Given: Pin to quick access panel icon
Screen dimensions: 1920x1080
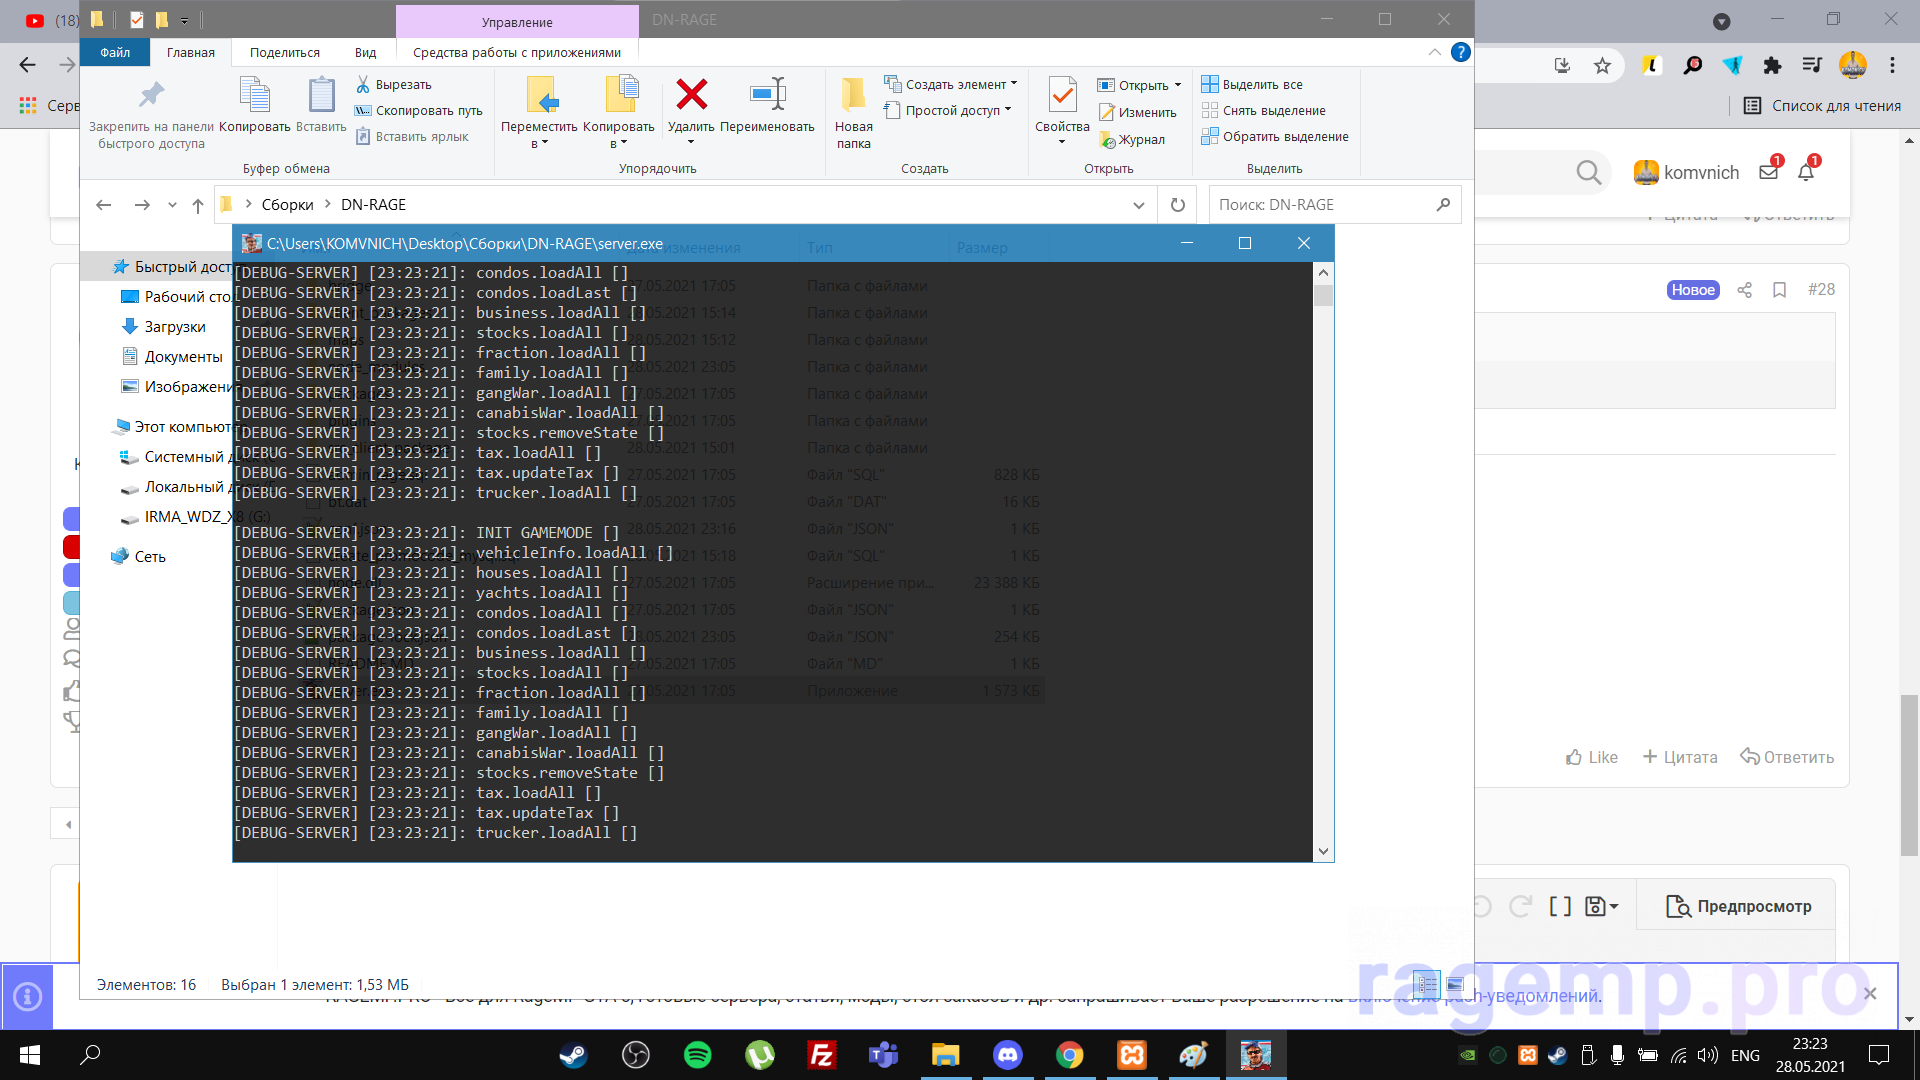Looking at the screenshot, I should pos(151,97).
